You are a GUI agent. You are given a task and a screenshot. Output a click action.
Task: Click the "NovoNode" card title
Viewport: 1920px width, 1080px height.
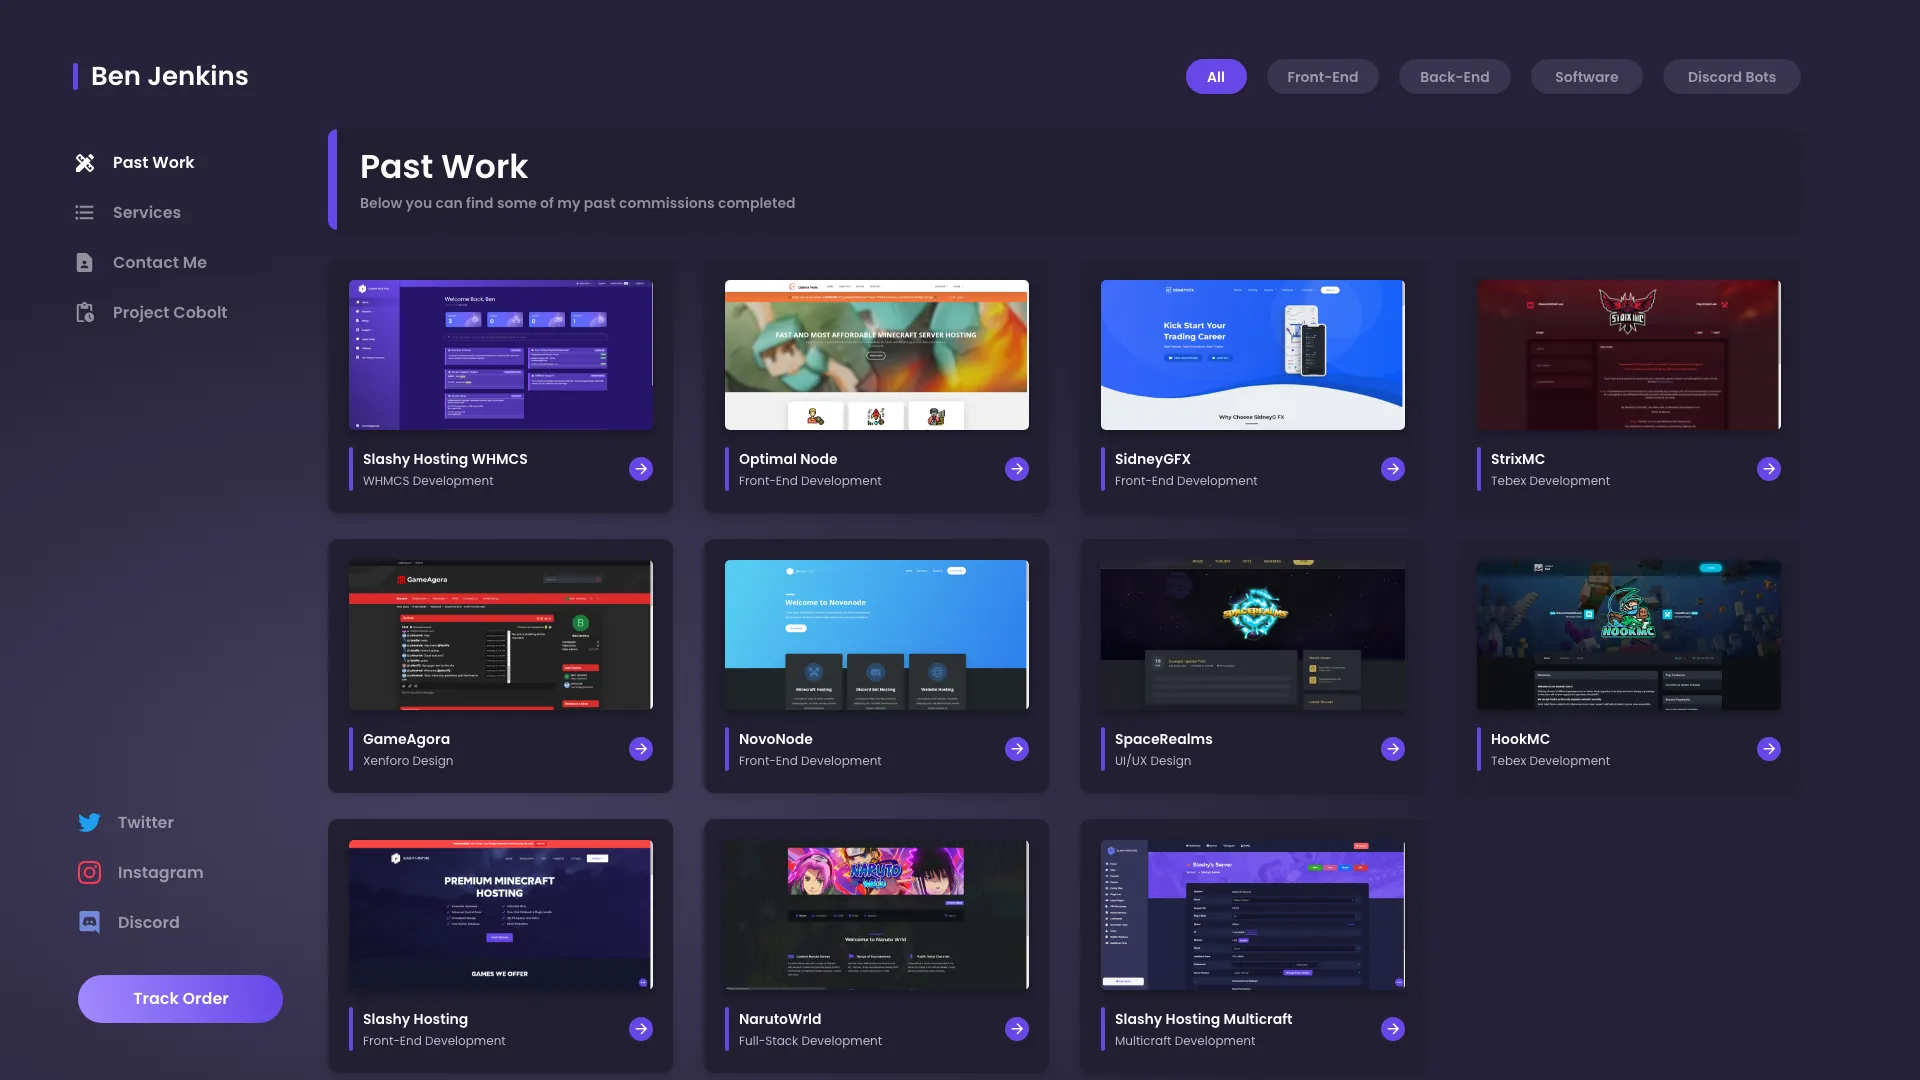(776, 739)
